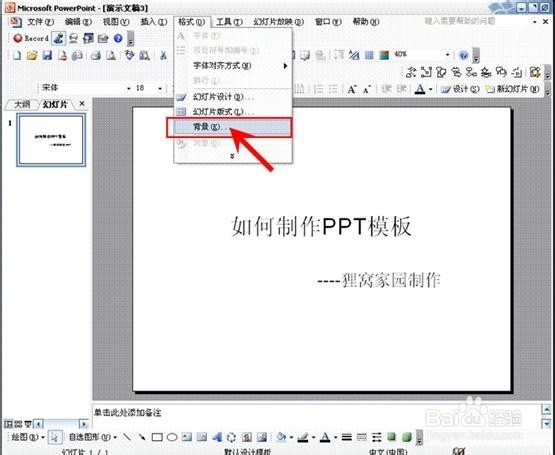Expand full Format menu with double chevron
This screenshot has height=455, width=555.
[x=232, y=156]
